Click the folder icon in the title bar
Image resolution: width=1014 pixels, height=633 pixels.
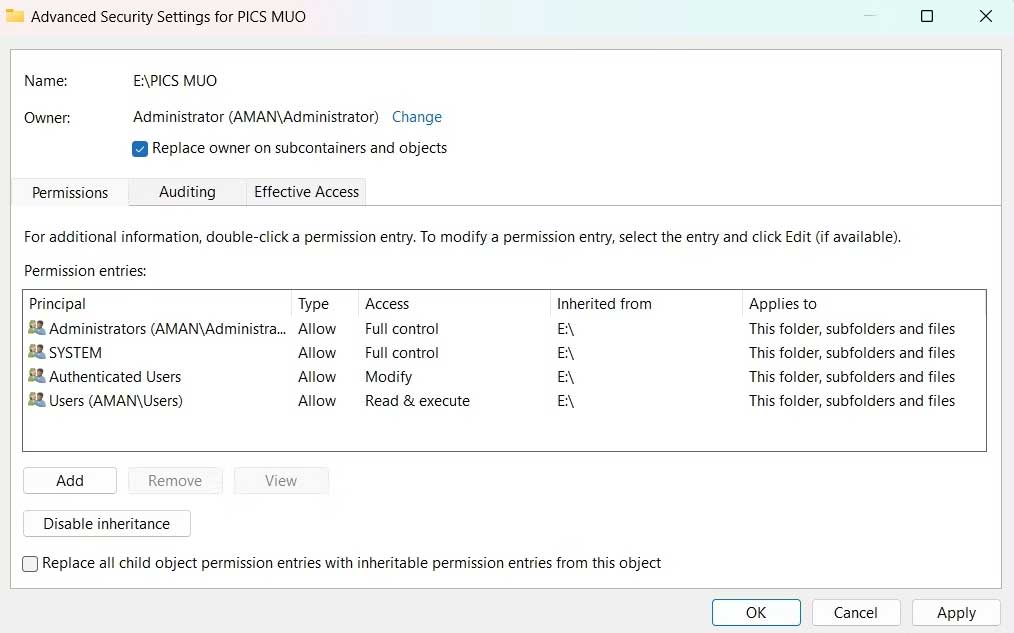(14, 16)
